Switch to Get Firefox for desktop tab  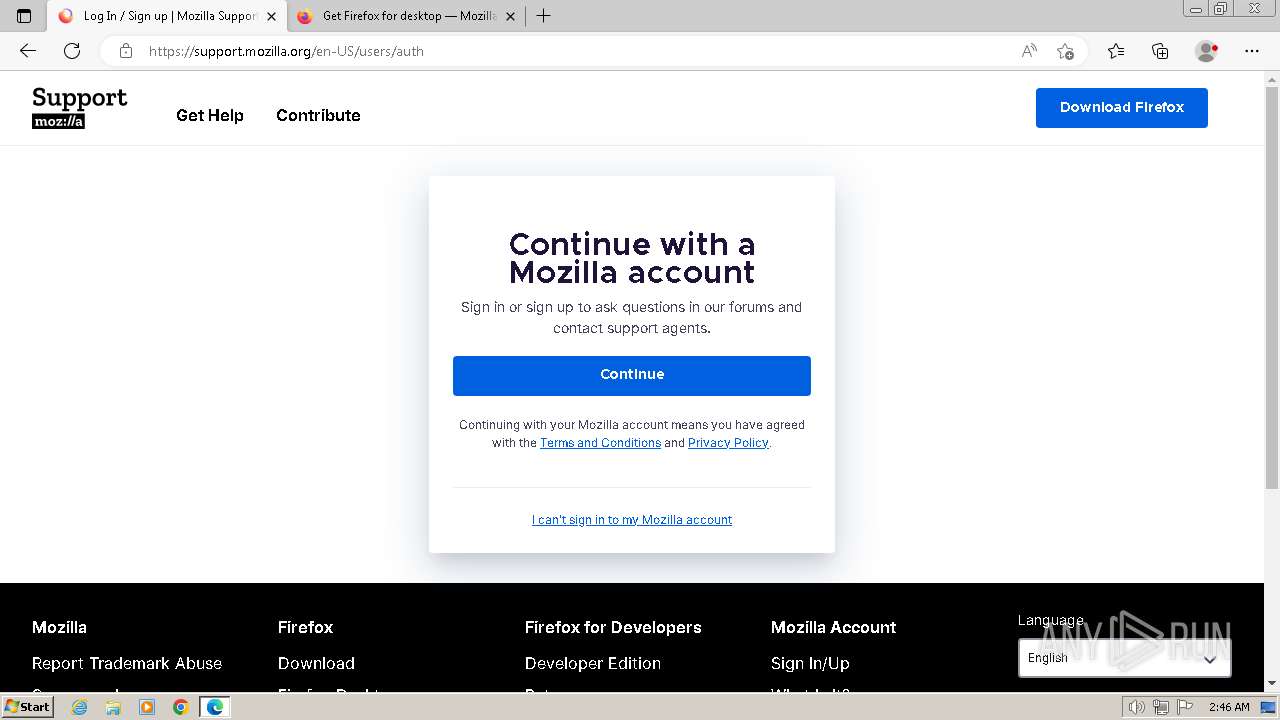(406, 16)
